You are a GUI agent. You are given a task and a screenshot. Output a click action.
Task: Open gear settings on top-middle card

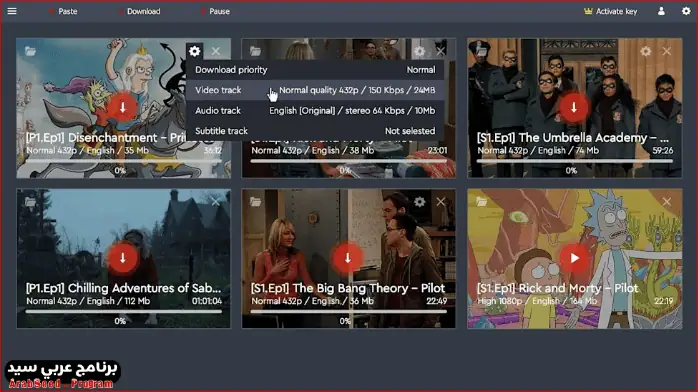pos(419,51)
